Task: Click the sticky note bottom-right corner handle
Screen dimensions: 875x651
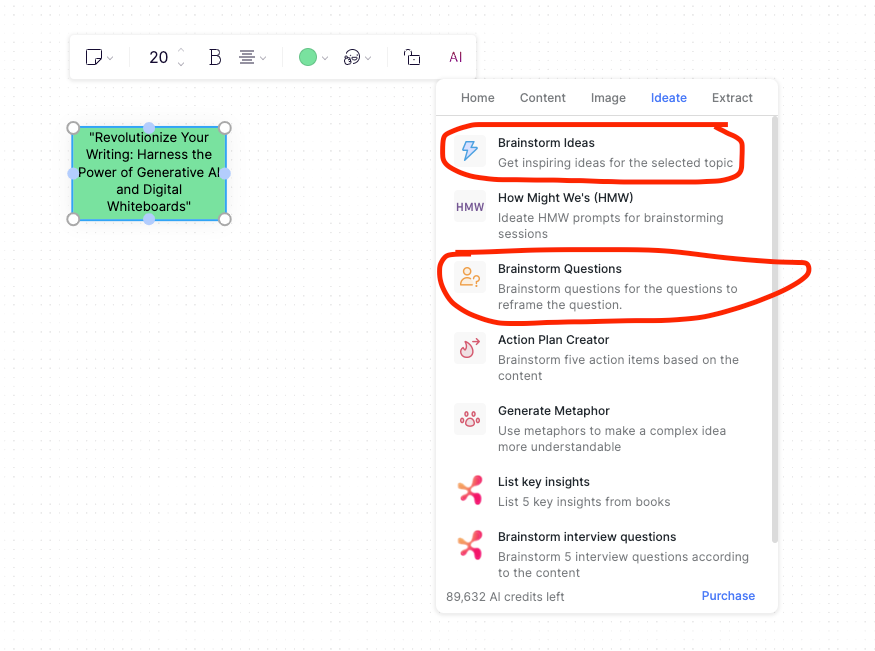Action: (225, 219)
